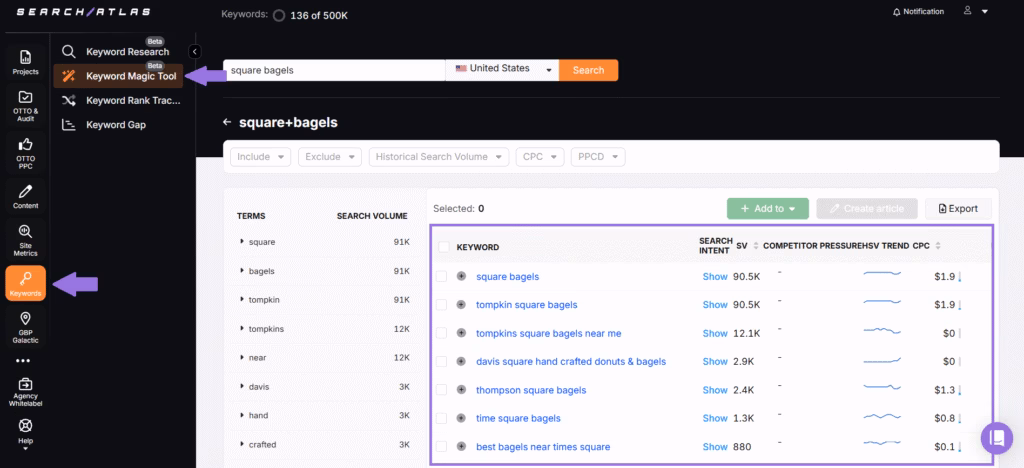The width and height of the screenshot is (1024, 468).
Task: Open the 'tompkin square bagels' keyword link
Action: click(x=526, y=305)
